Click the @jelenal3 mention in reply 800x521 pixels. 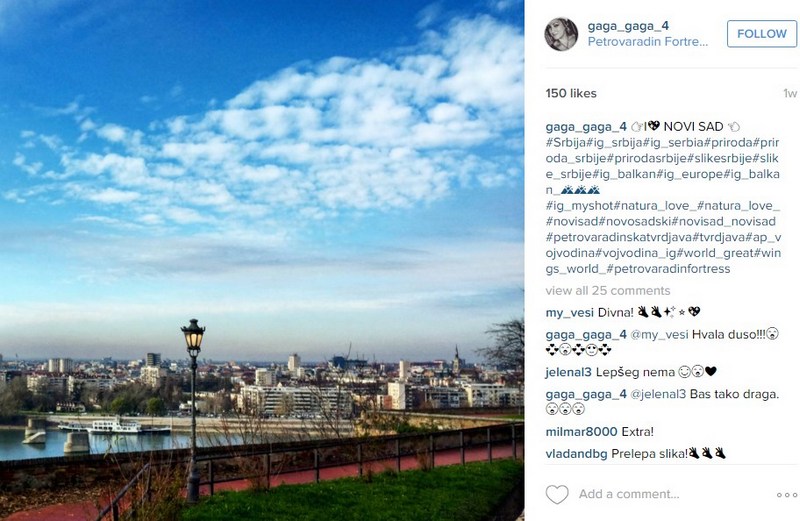pyautogui.click(x=658, y=394)
